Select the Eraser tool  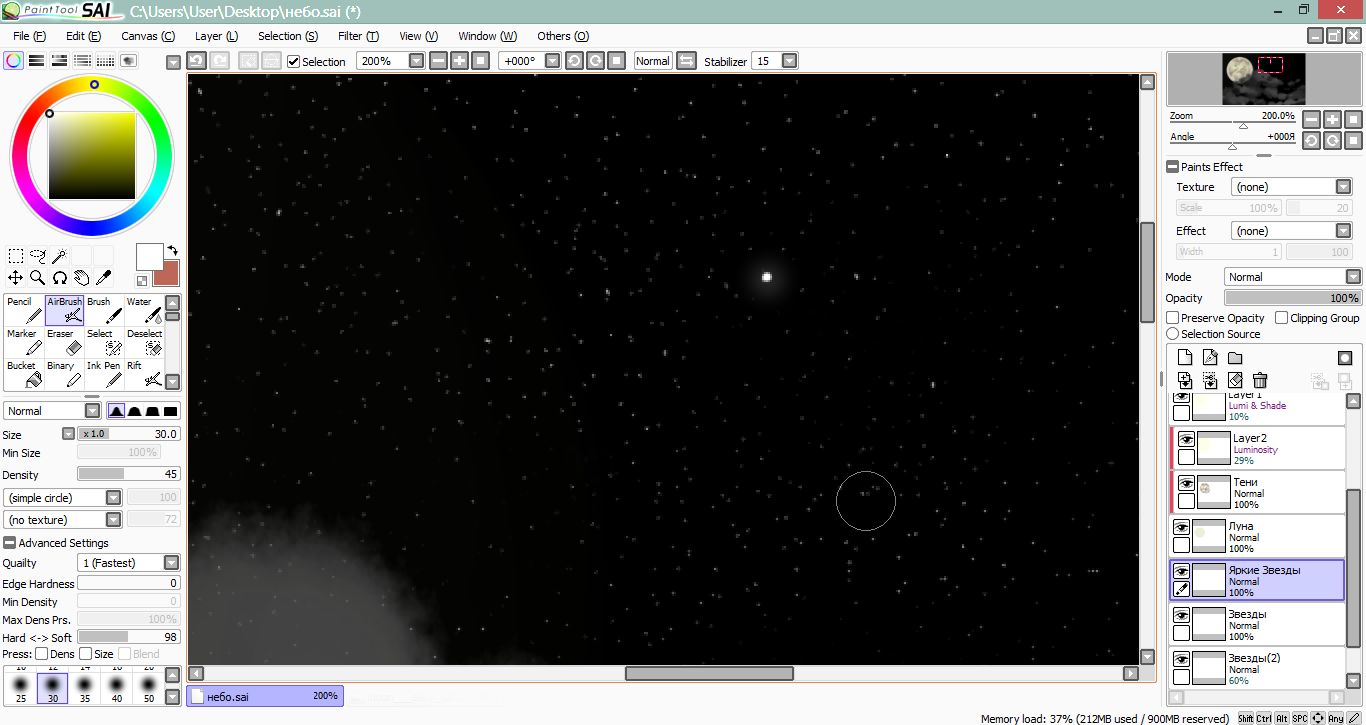pyautogui.click(x=64, y=342)
